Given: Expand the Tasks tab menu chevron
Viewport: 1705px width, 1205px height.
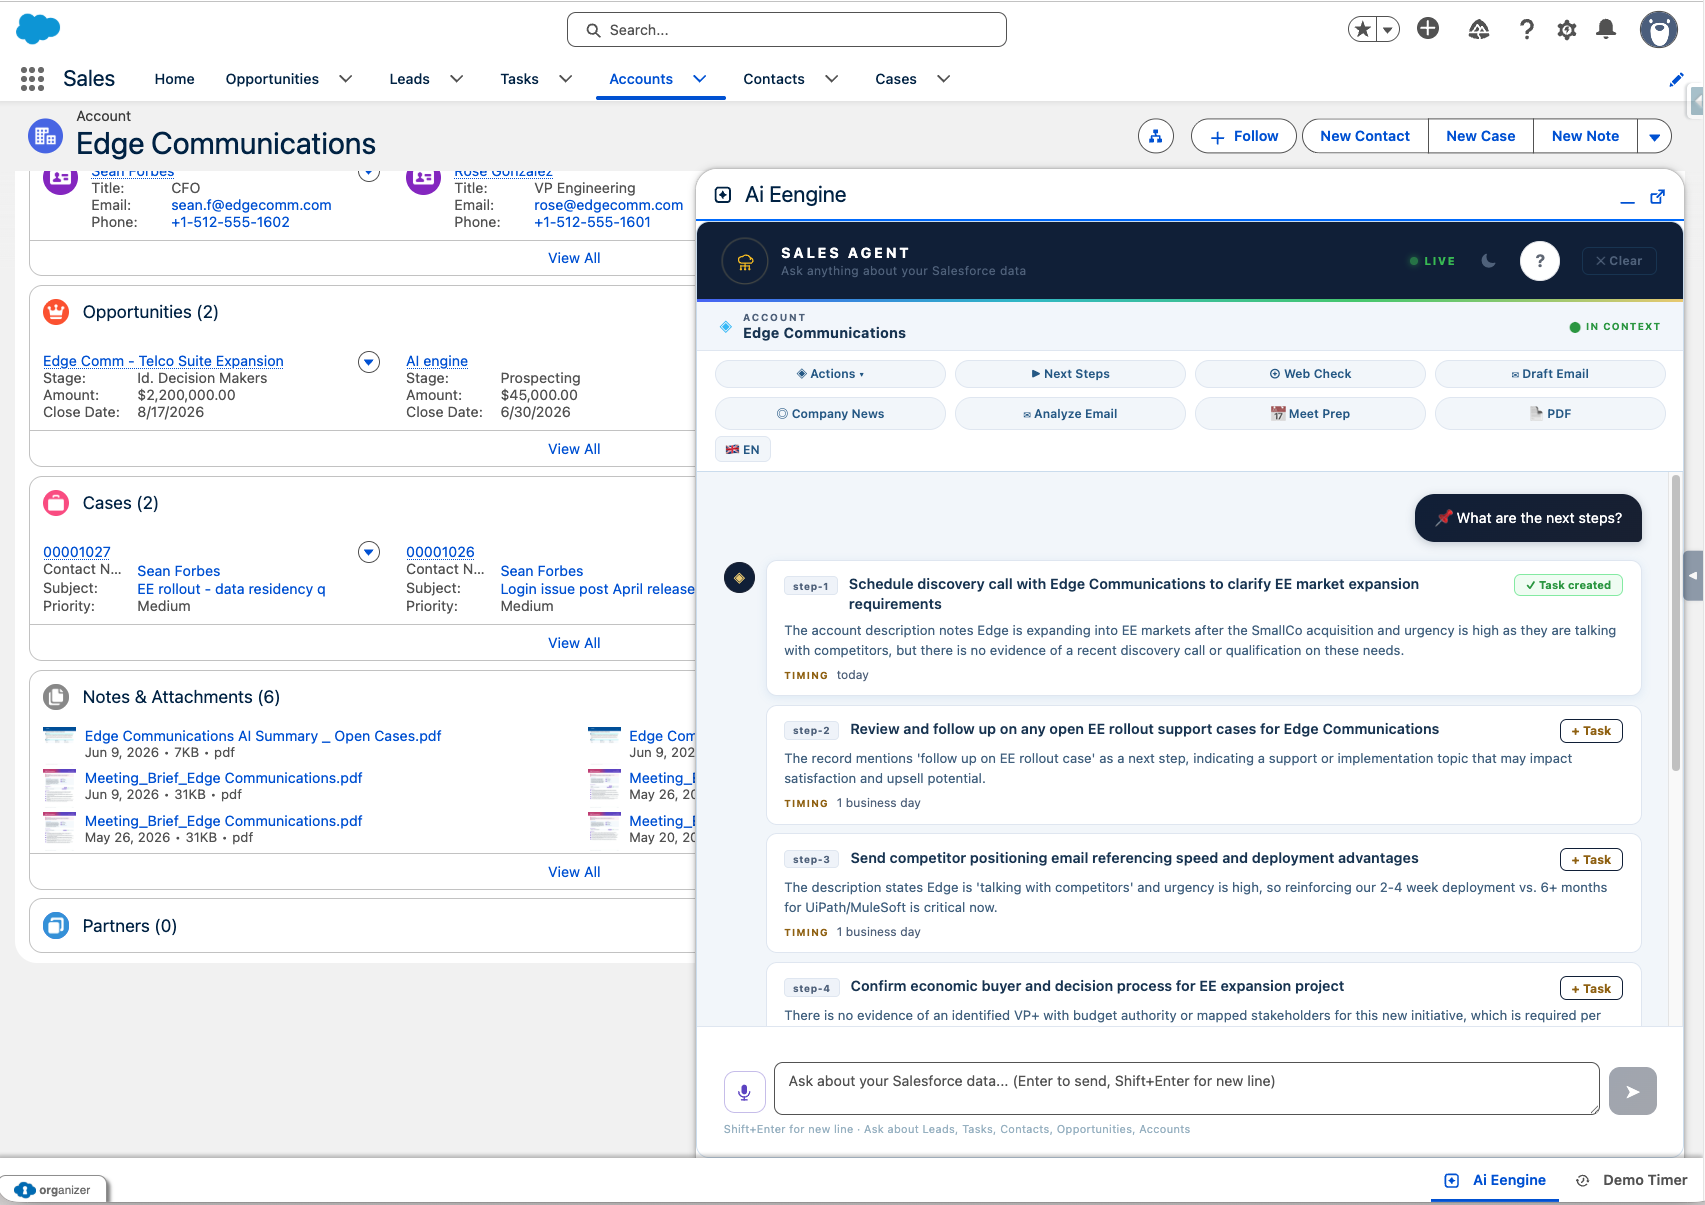Looking at the screenshot, I should tap(566, 79).
